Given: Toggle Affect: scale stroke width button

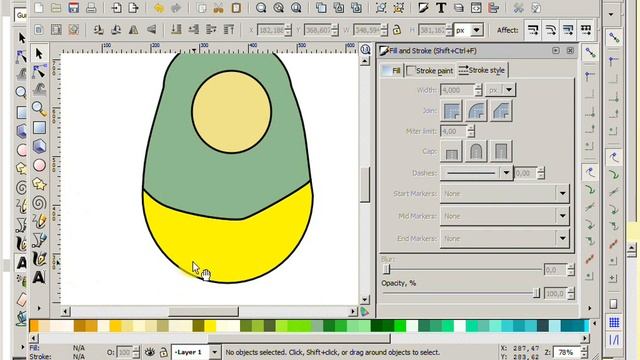Looking at the screenshot, I should pyautogui.click(x=533, y=30).
